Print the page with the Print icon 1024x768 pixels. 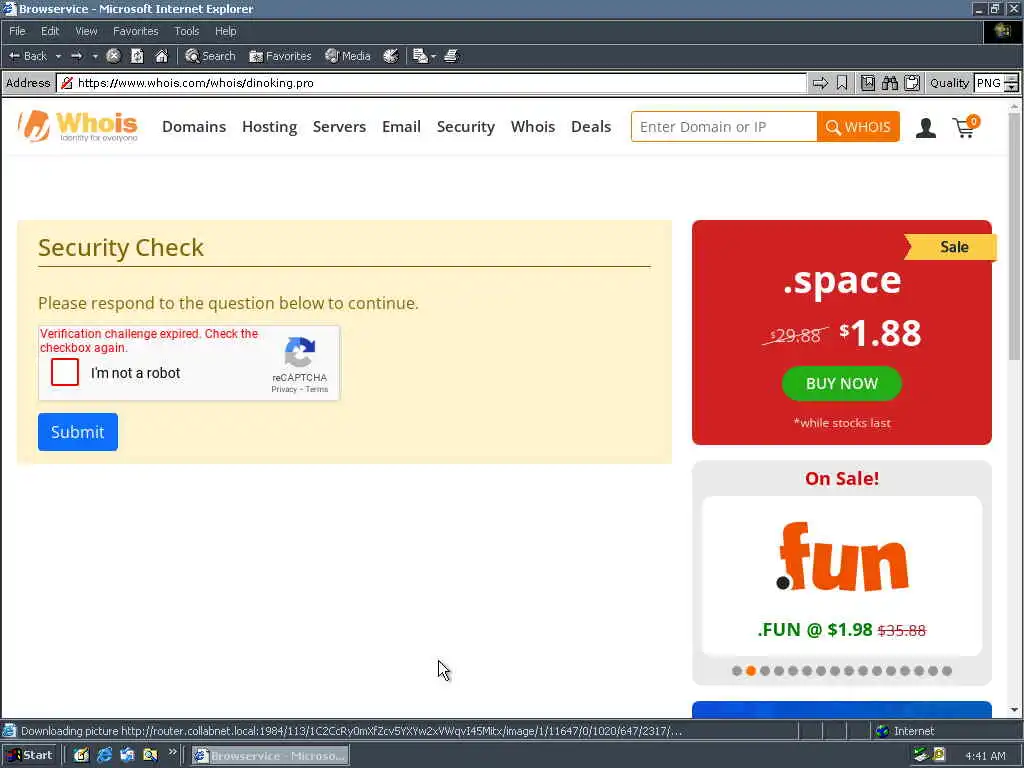click(x=451, y=56)
